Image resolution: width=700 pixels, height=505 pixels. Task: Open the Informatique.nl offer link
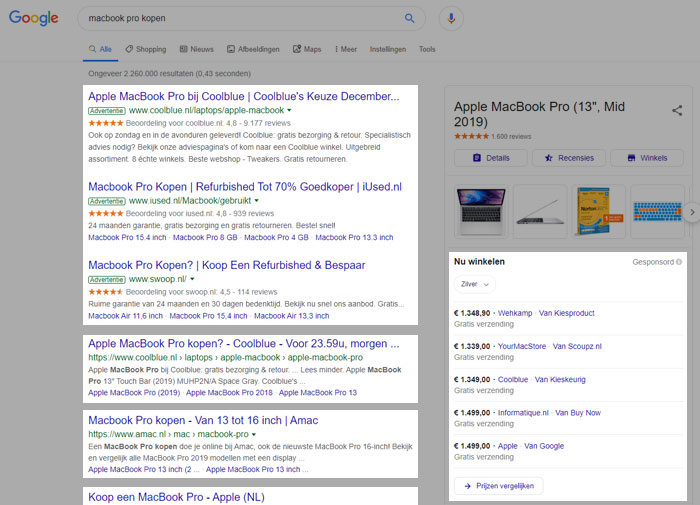click(x=523, y=413)
